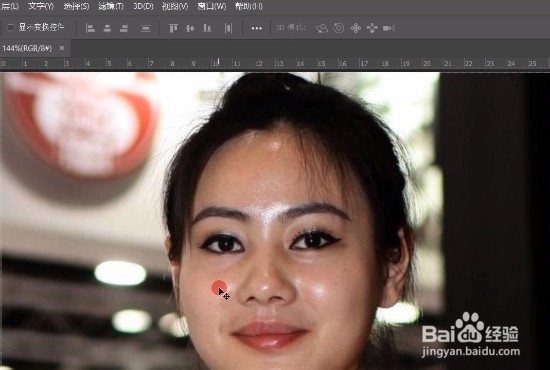This screenshot has width=550, height=370.
Task: Distribute layers vertically
Action: tap(146, 28)
